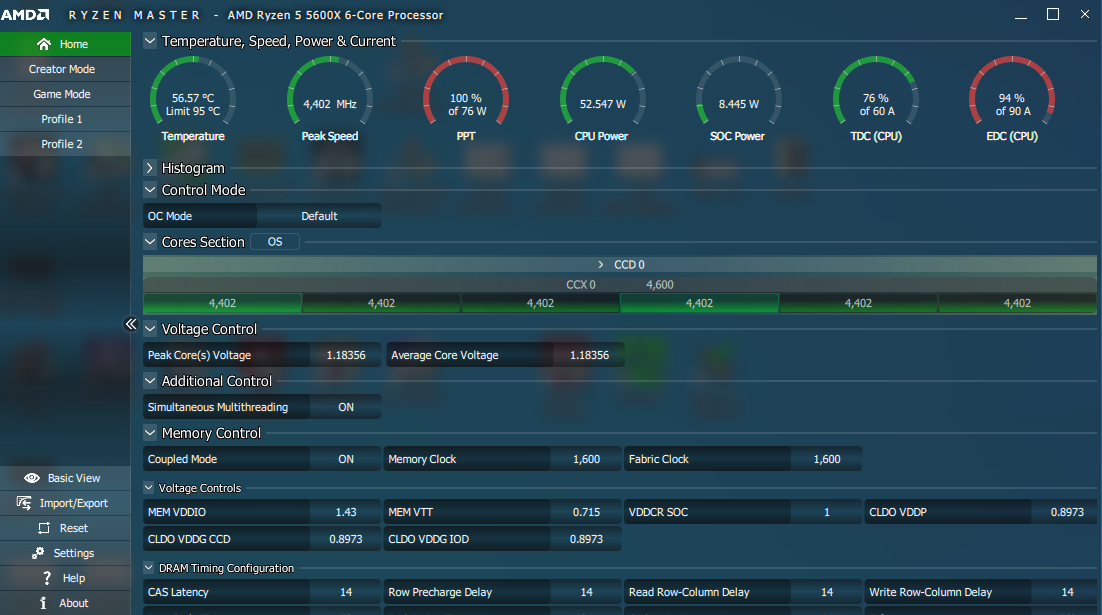Open Settings
Screen dimensions: 1102x615
(65, 553)
